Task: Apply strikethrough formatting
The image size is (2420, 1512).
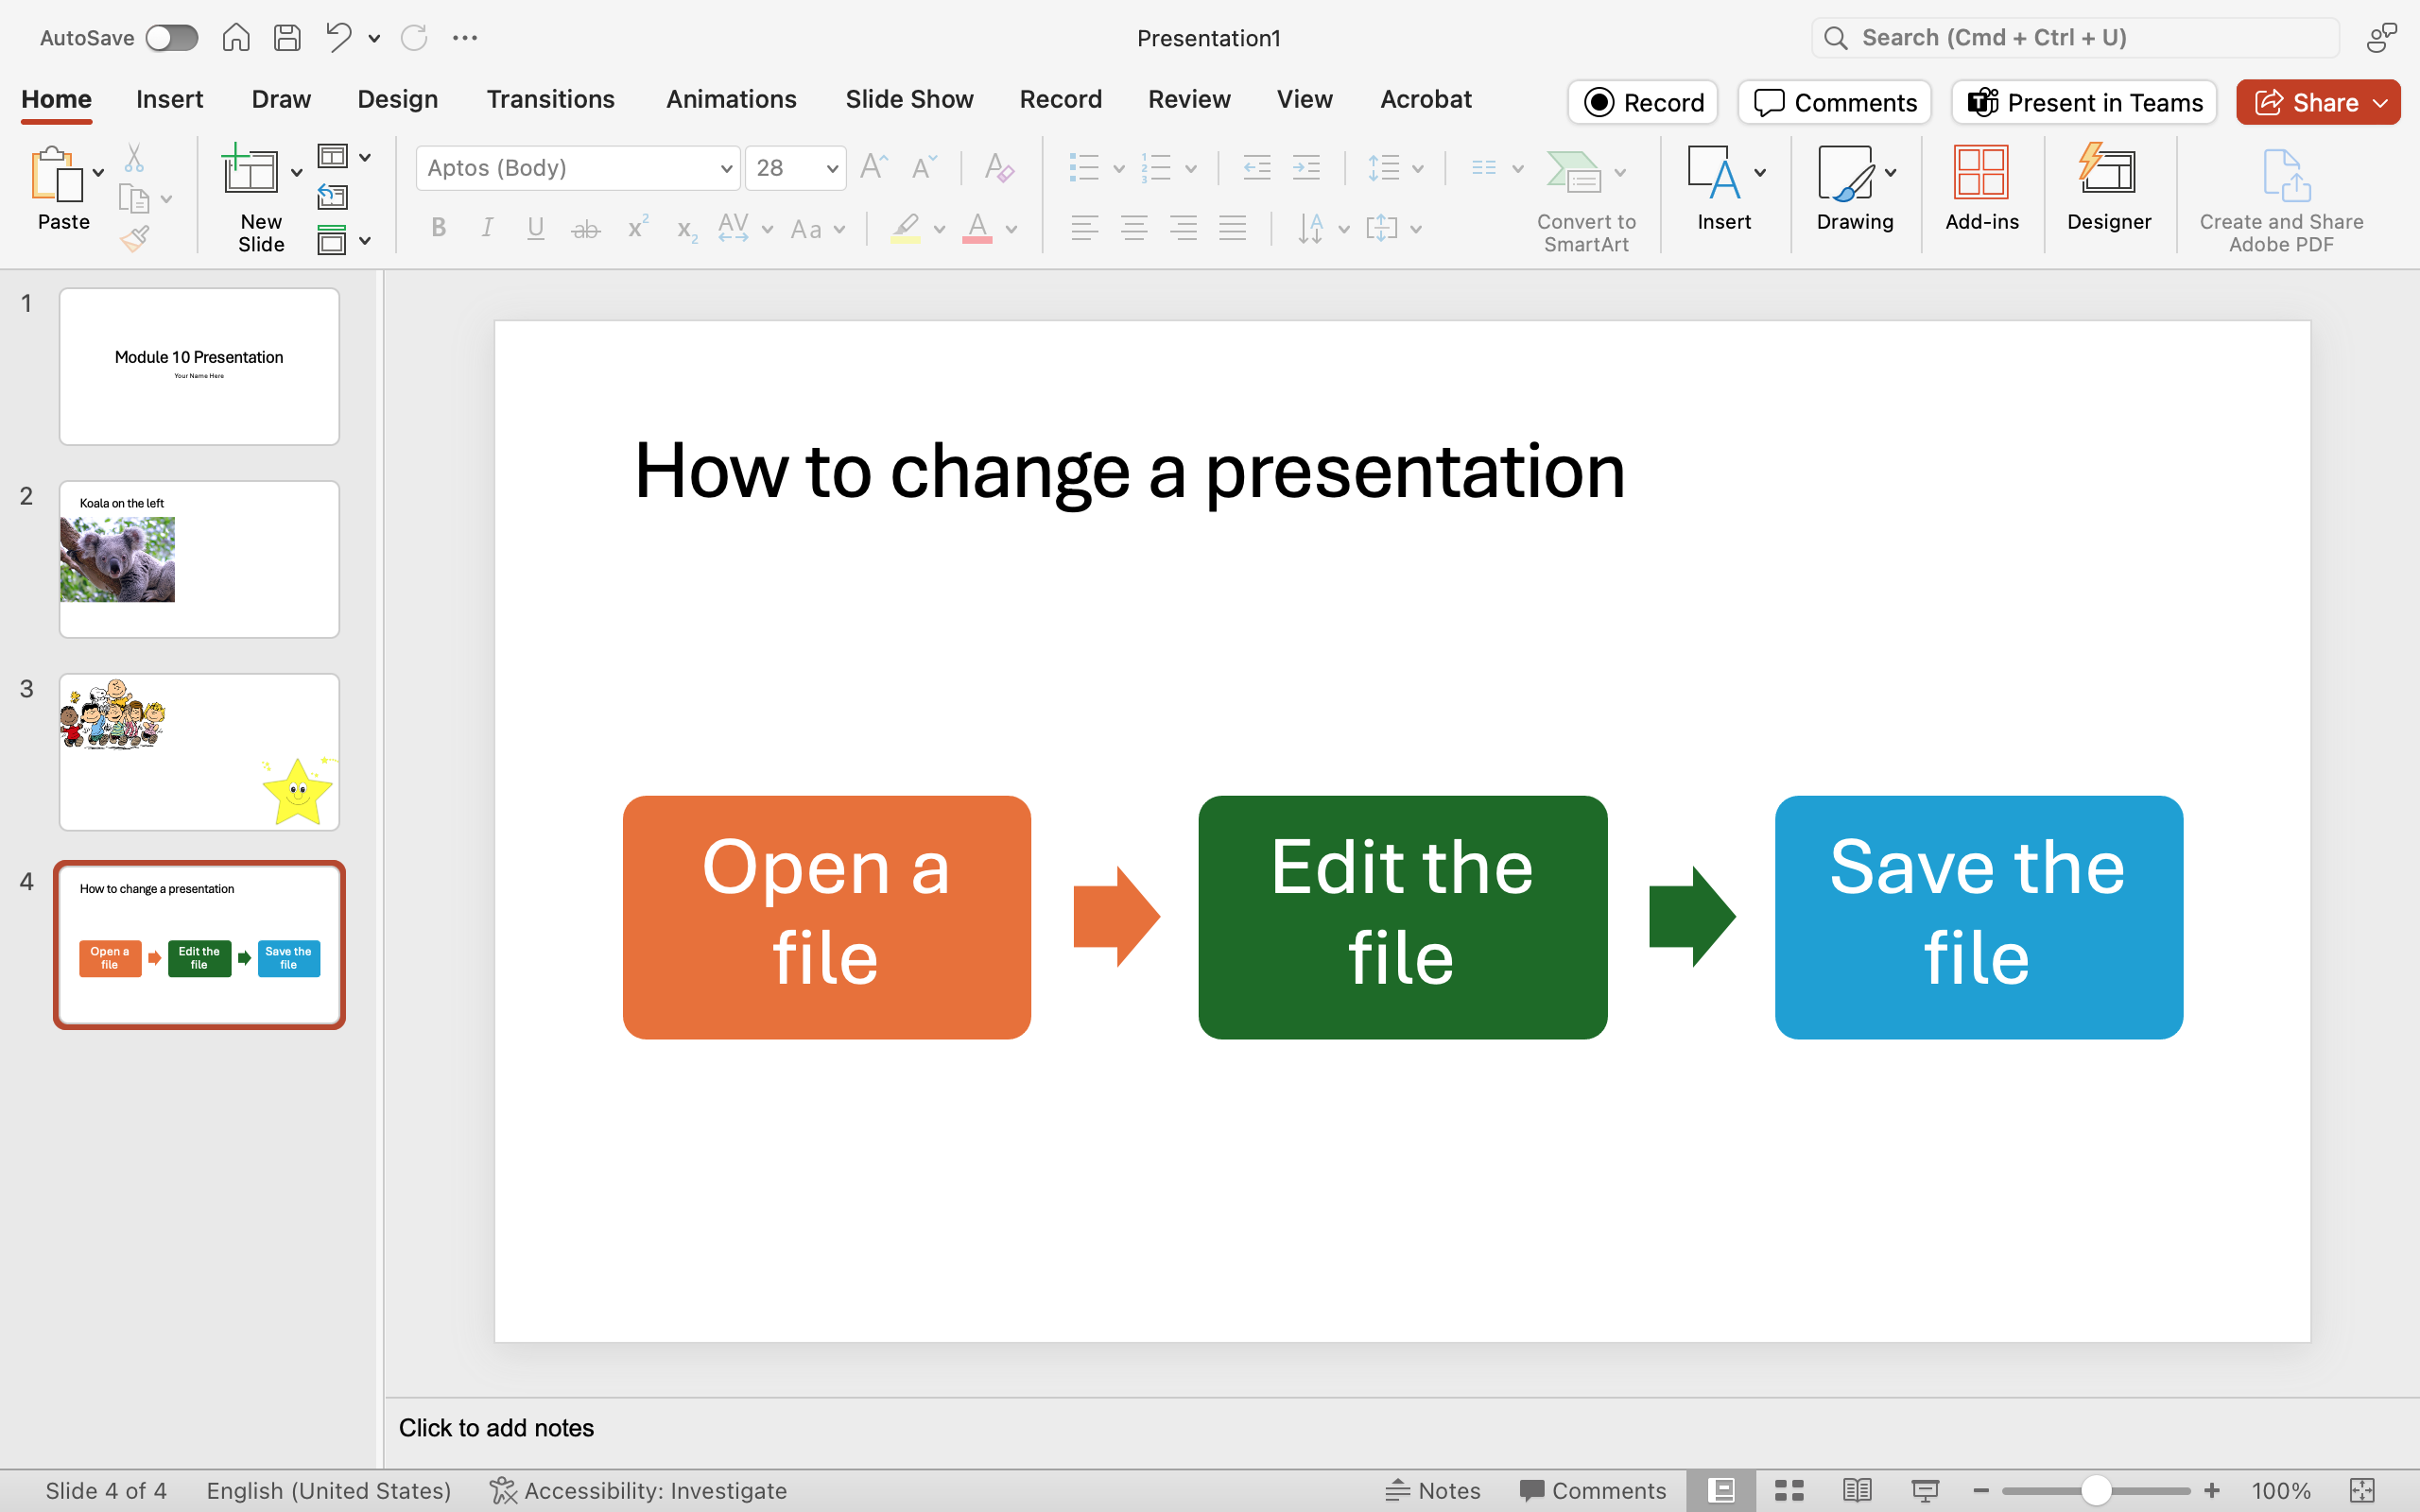Action: 586,229
